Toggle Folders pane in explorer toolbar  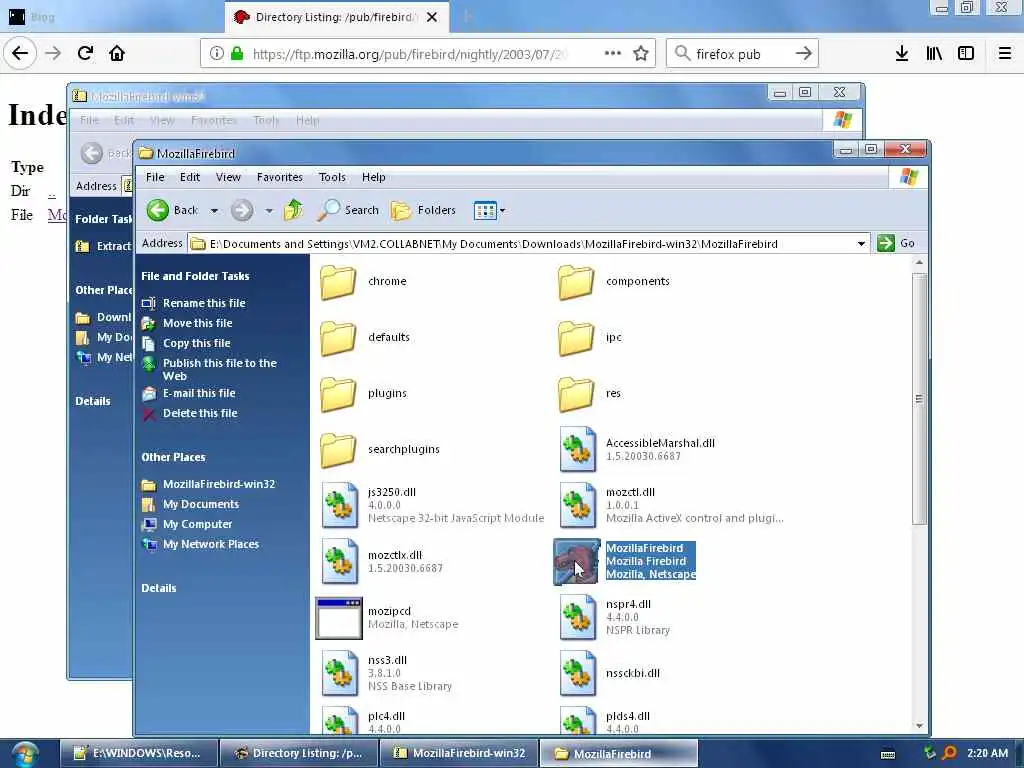(423, 210)
